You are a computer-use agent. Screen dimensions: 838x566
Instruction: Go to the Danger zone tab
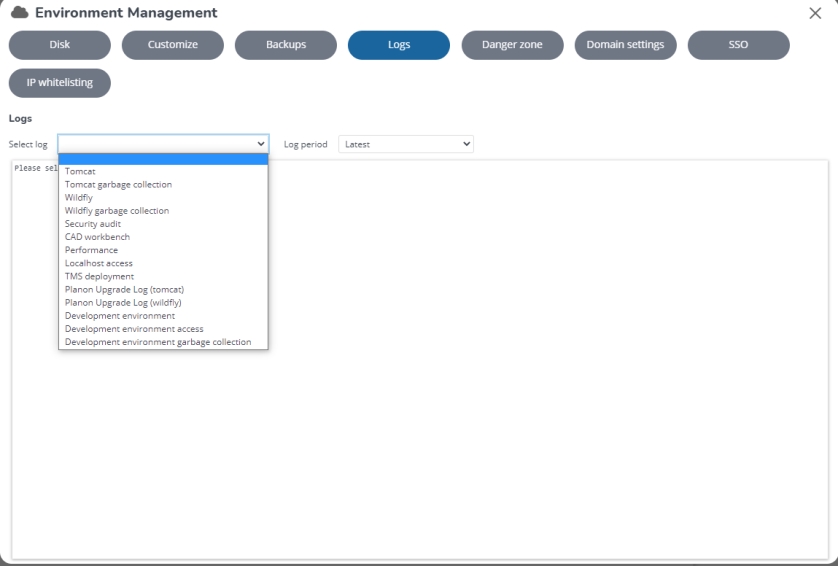(x=512, y=45)
